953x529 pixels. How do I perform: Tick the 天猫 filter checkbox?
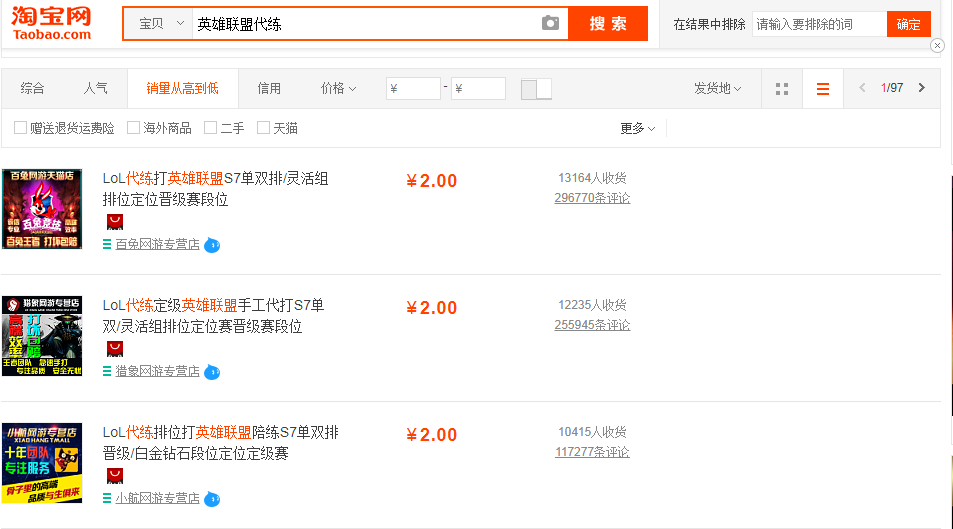[x=263, y=128]
